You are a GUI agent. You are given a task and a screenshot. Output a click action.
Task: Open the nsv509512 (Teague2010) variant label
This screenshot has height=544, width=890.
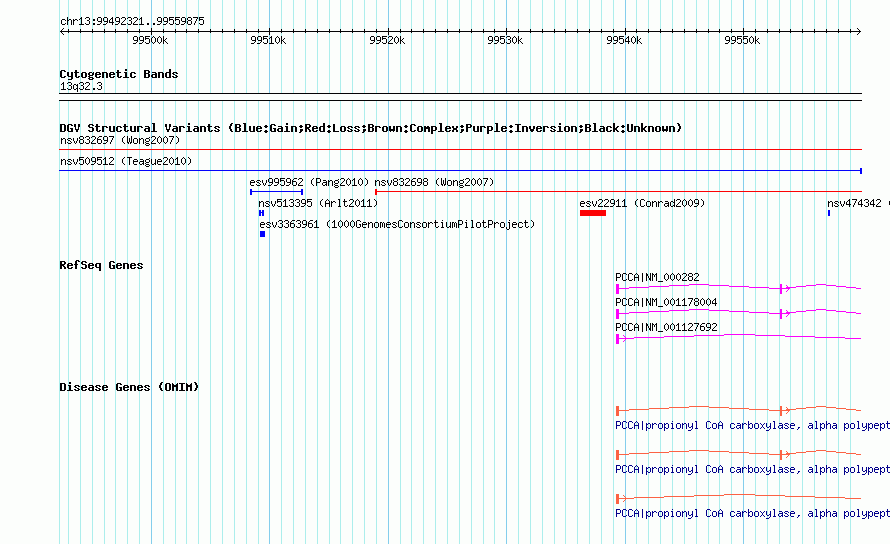(x=126, y=161)
